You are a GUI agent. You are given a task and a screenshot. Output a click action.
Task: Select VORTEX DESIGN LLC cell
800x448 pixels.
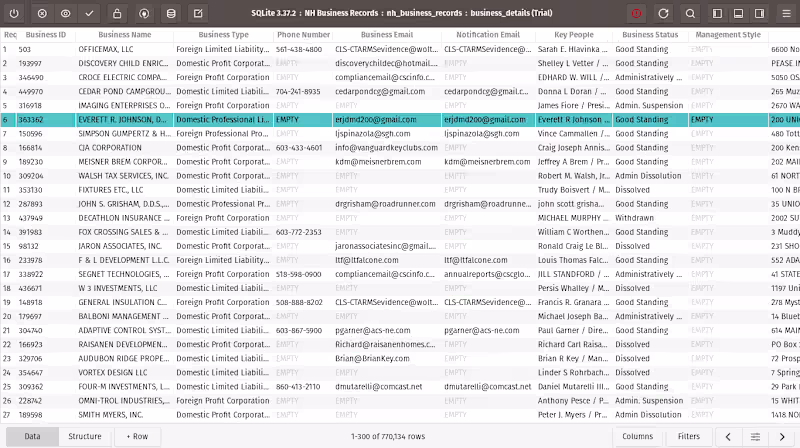click(x=124, y=372)
